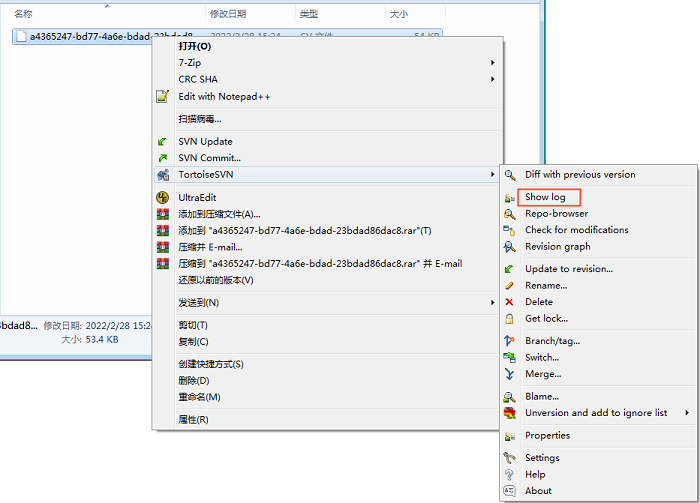
Task: Open Revision graph
Action: click(557, 247)
